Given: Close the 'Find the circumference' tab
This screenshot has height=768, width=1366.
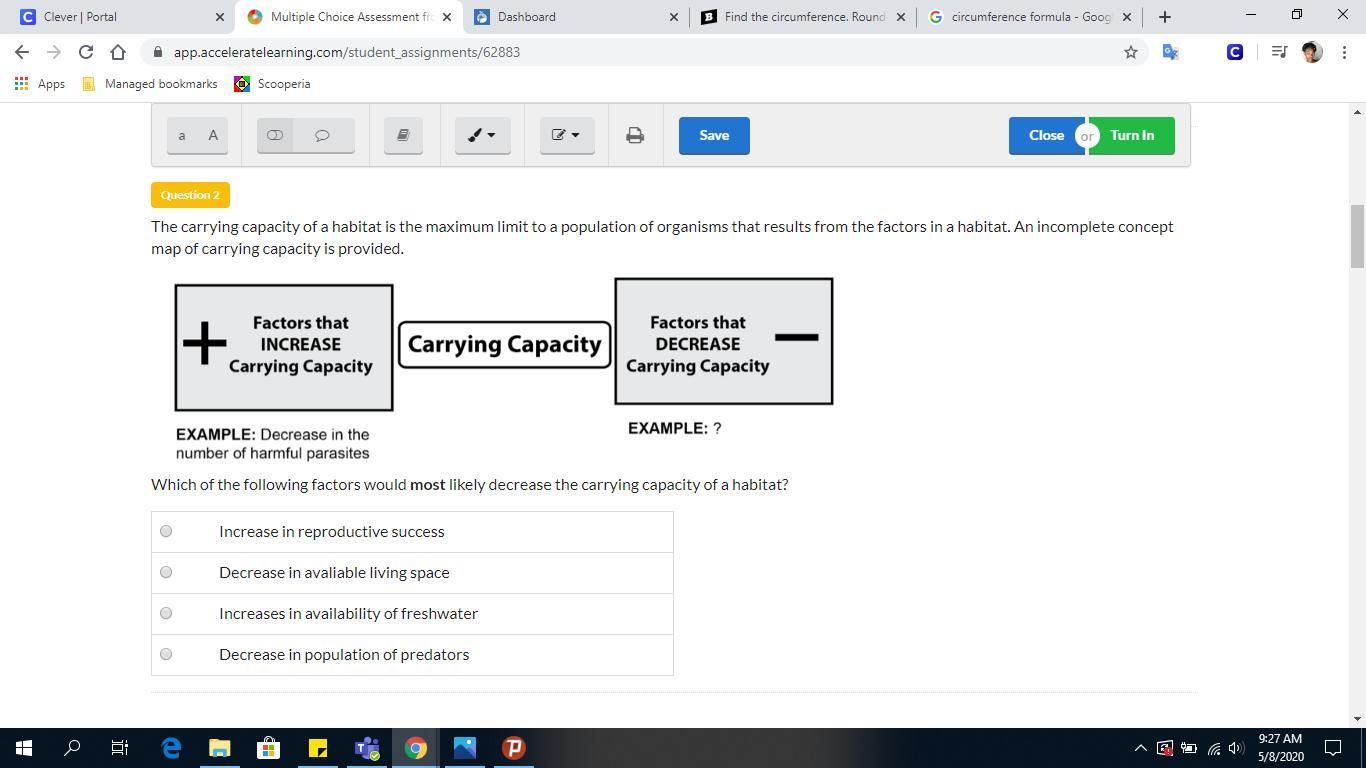Looking at the screenshot, I should [900, 17].
